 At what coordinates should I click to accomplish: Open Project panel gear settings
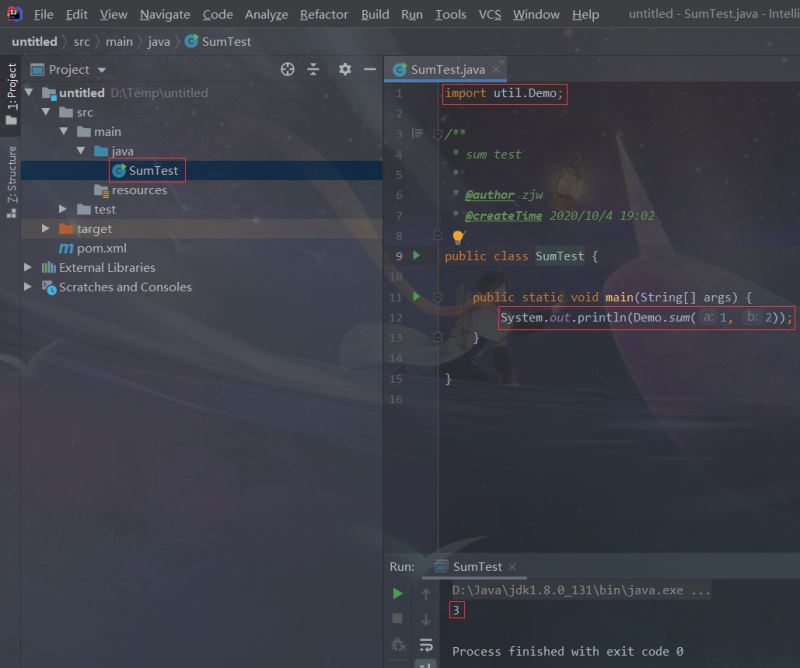(345, 69)
